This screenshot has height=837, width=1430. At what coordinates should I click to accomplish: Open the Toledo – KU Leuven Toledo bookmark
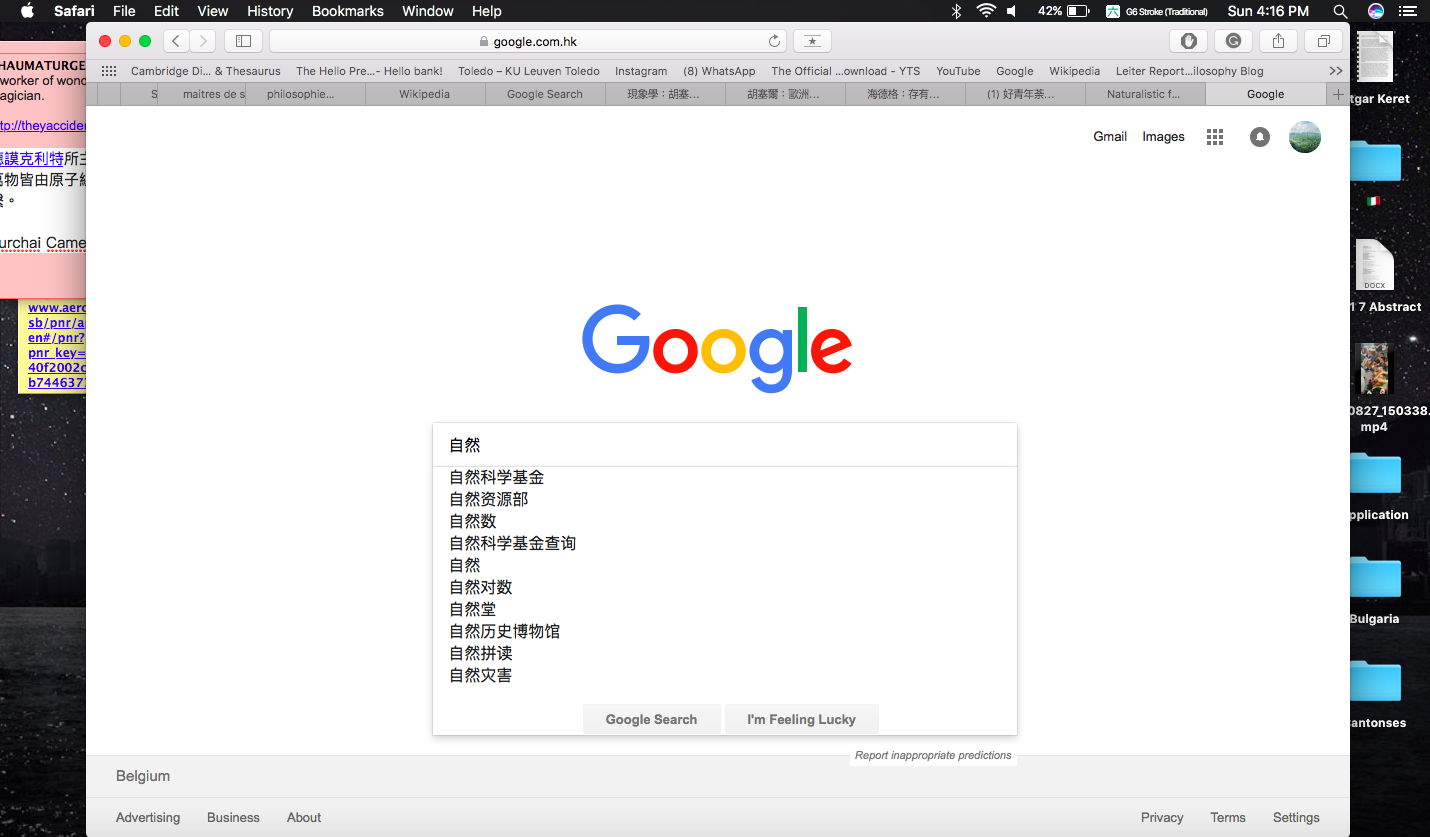[529, 71]
